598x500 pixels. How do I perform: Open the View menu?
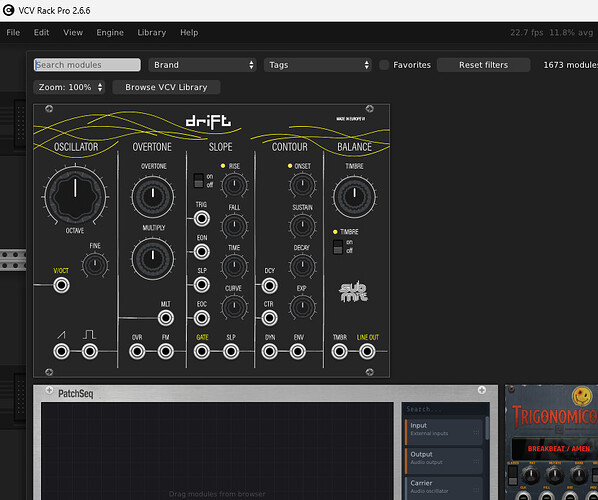pyautogui.click(x=73, y=32)
